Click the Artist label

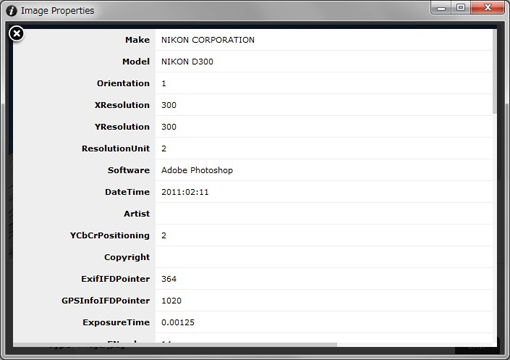137,214
